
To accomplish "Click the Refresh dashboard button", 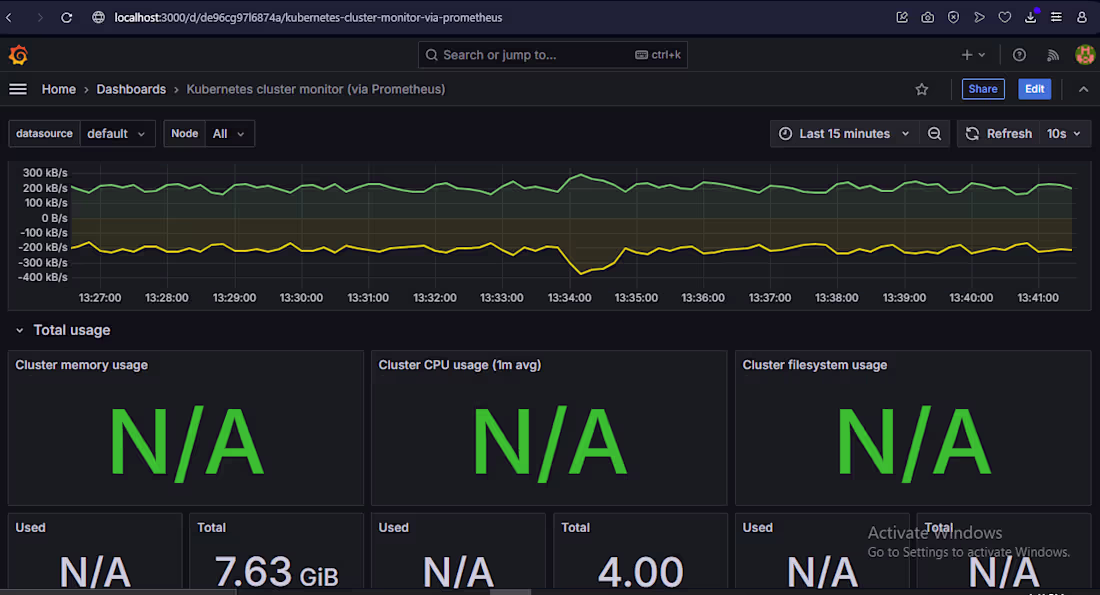I will coord(999,133).
